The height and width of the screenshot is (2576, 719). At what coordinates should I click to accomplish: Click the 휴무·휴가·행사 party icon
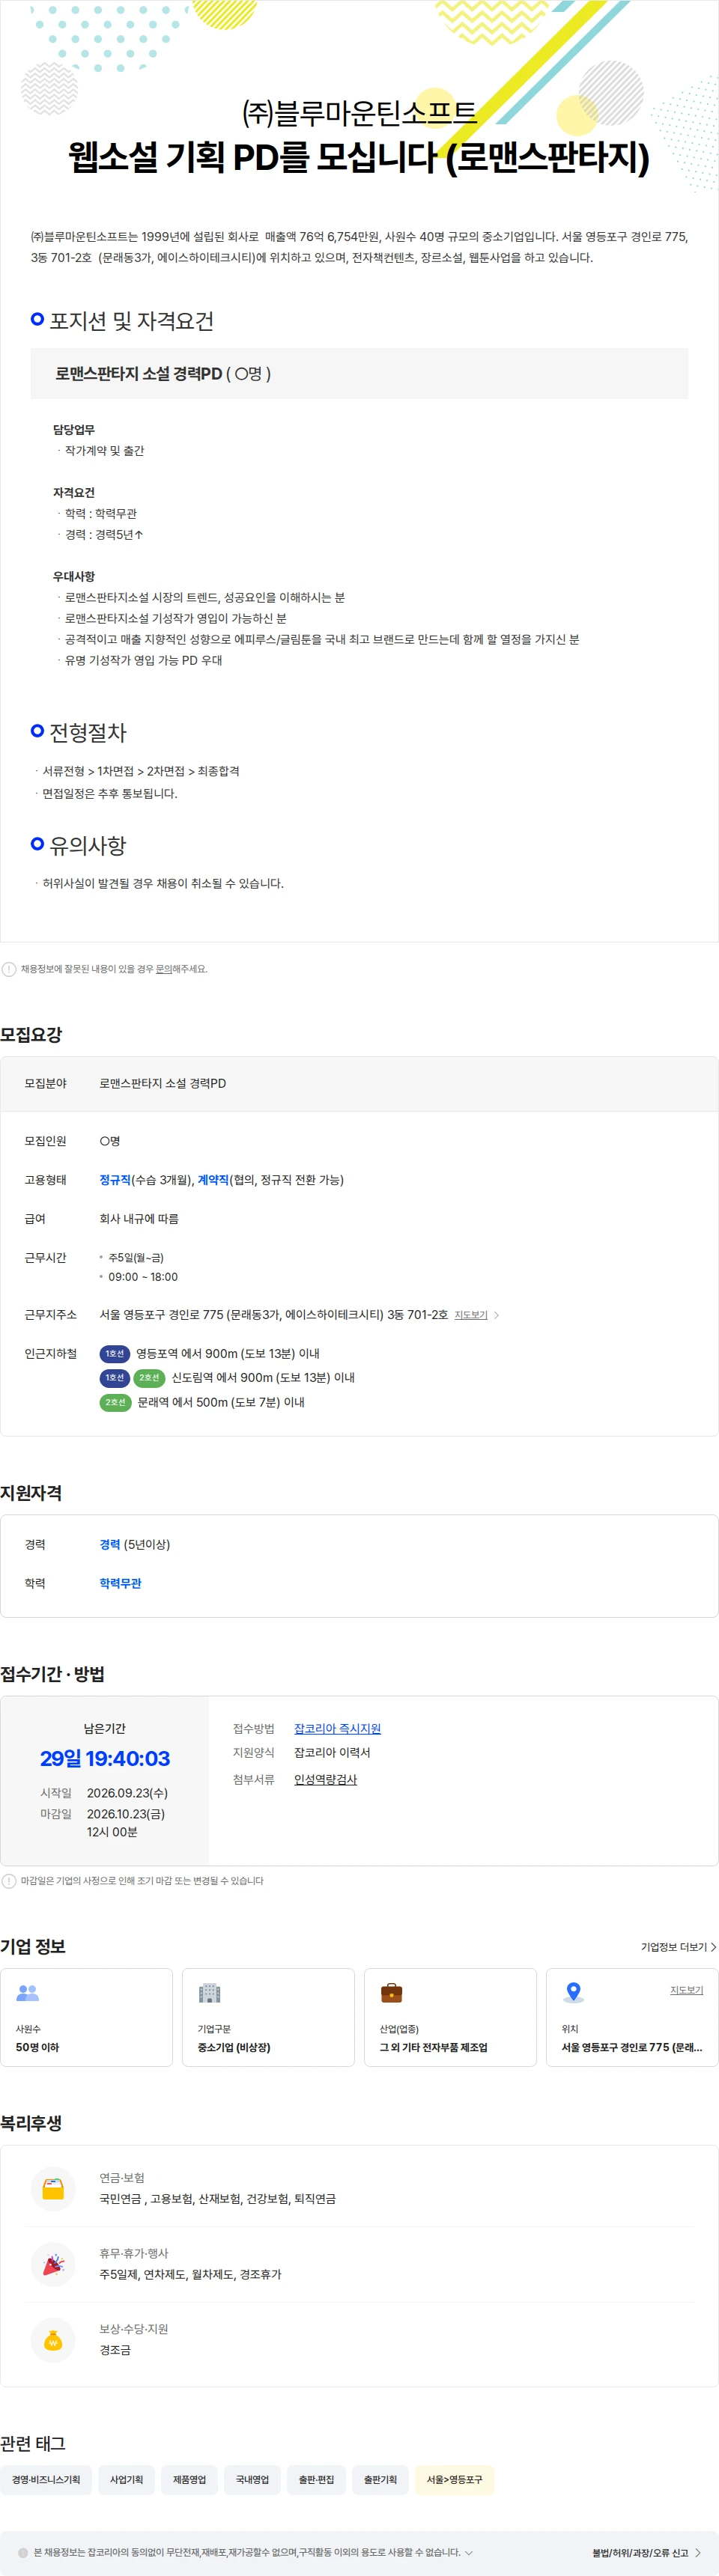click(x=54, y=2264)
